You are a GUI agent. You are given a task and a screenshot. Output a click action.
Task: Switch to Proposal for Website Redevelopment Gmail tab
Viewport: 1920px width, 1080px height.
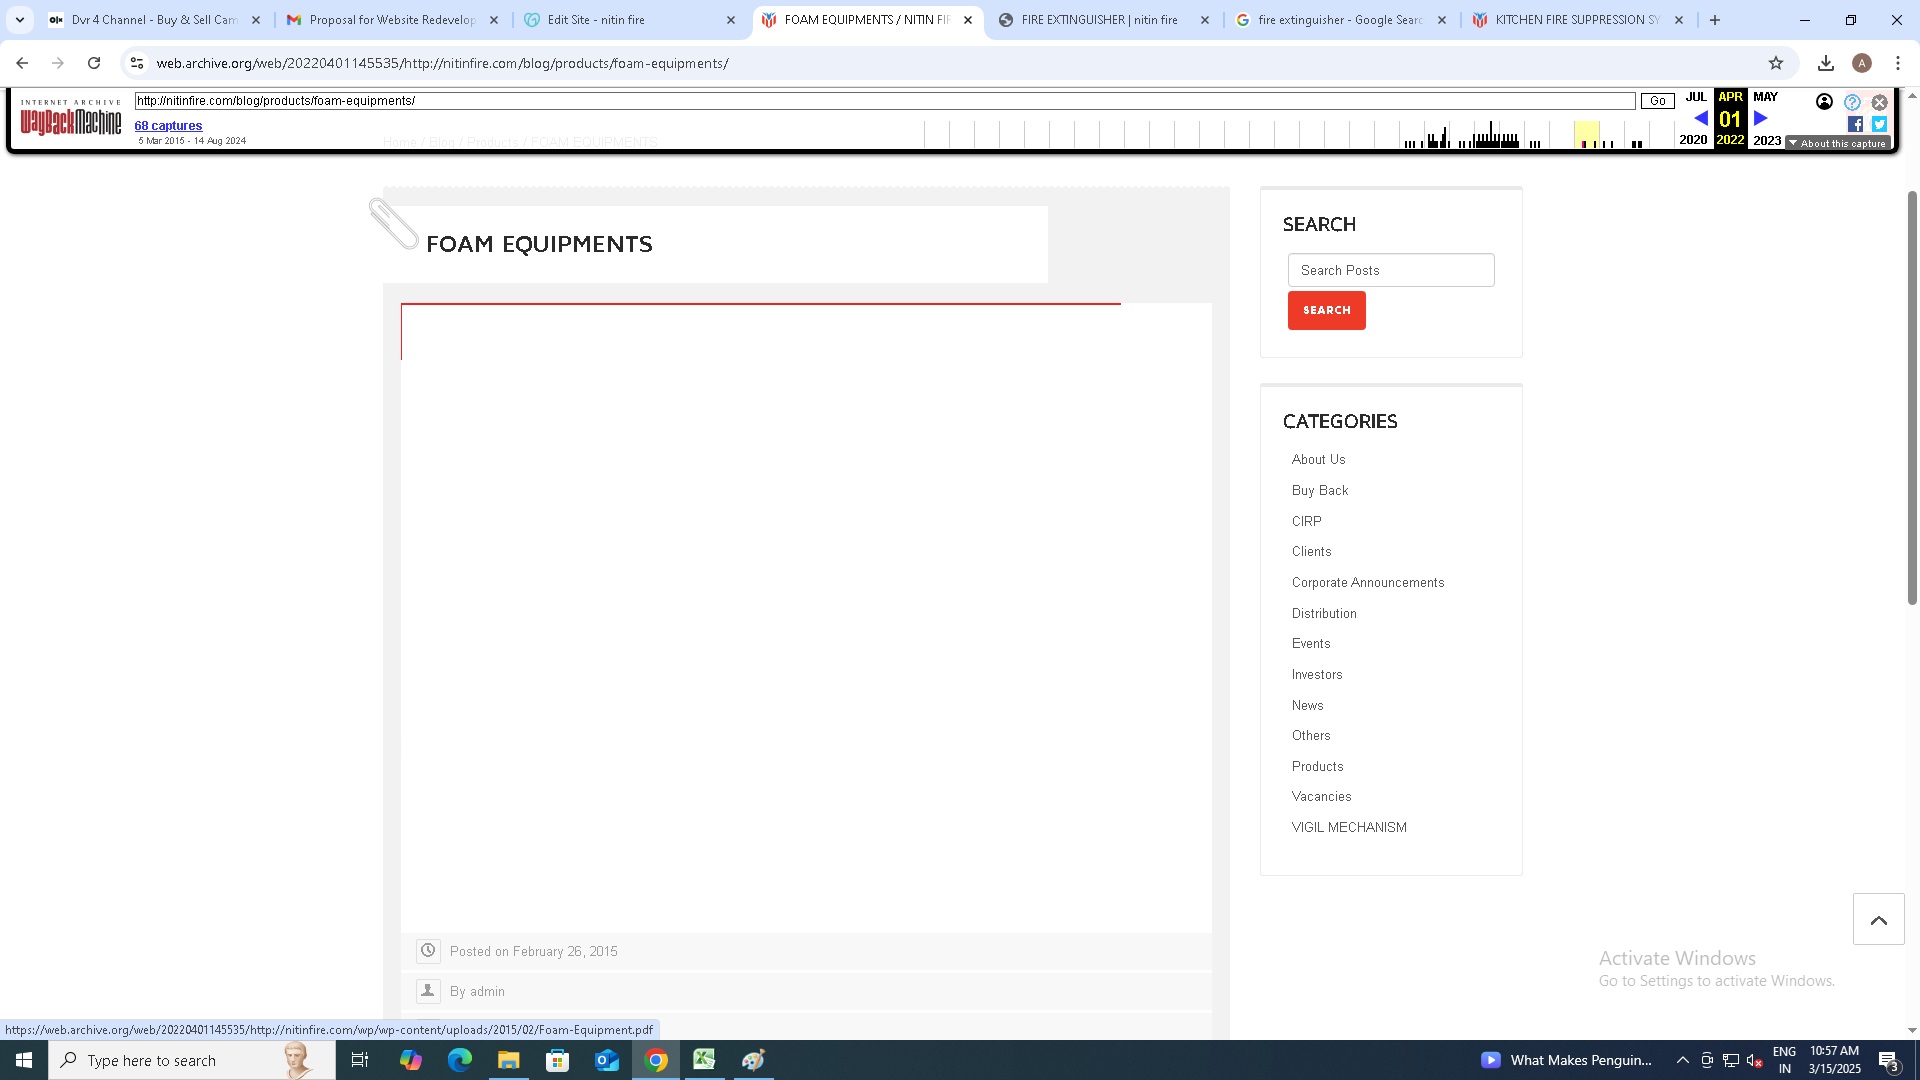click(392, 20)
